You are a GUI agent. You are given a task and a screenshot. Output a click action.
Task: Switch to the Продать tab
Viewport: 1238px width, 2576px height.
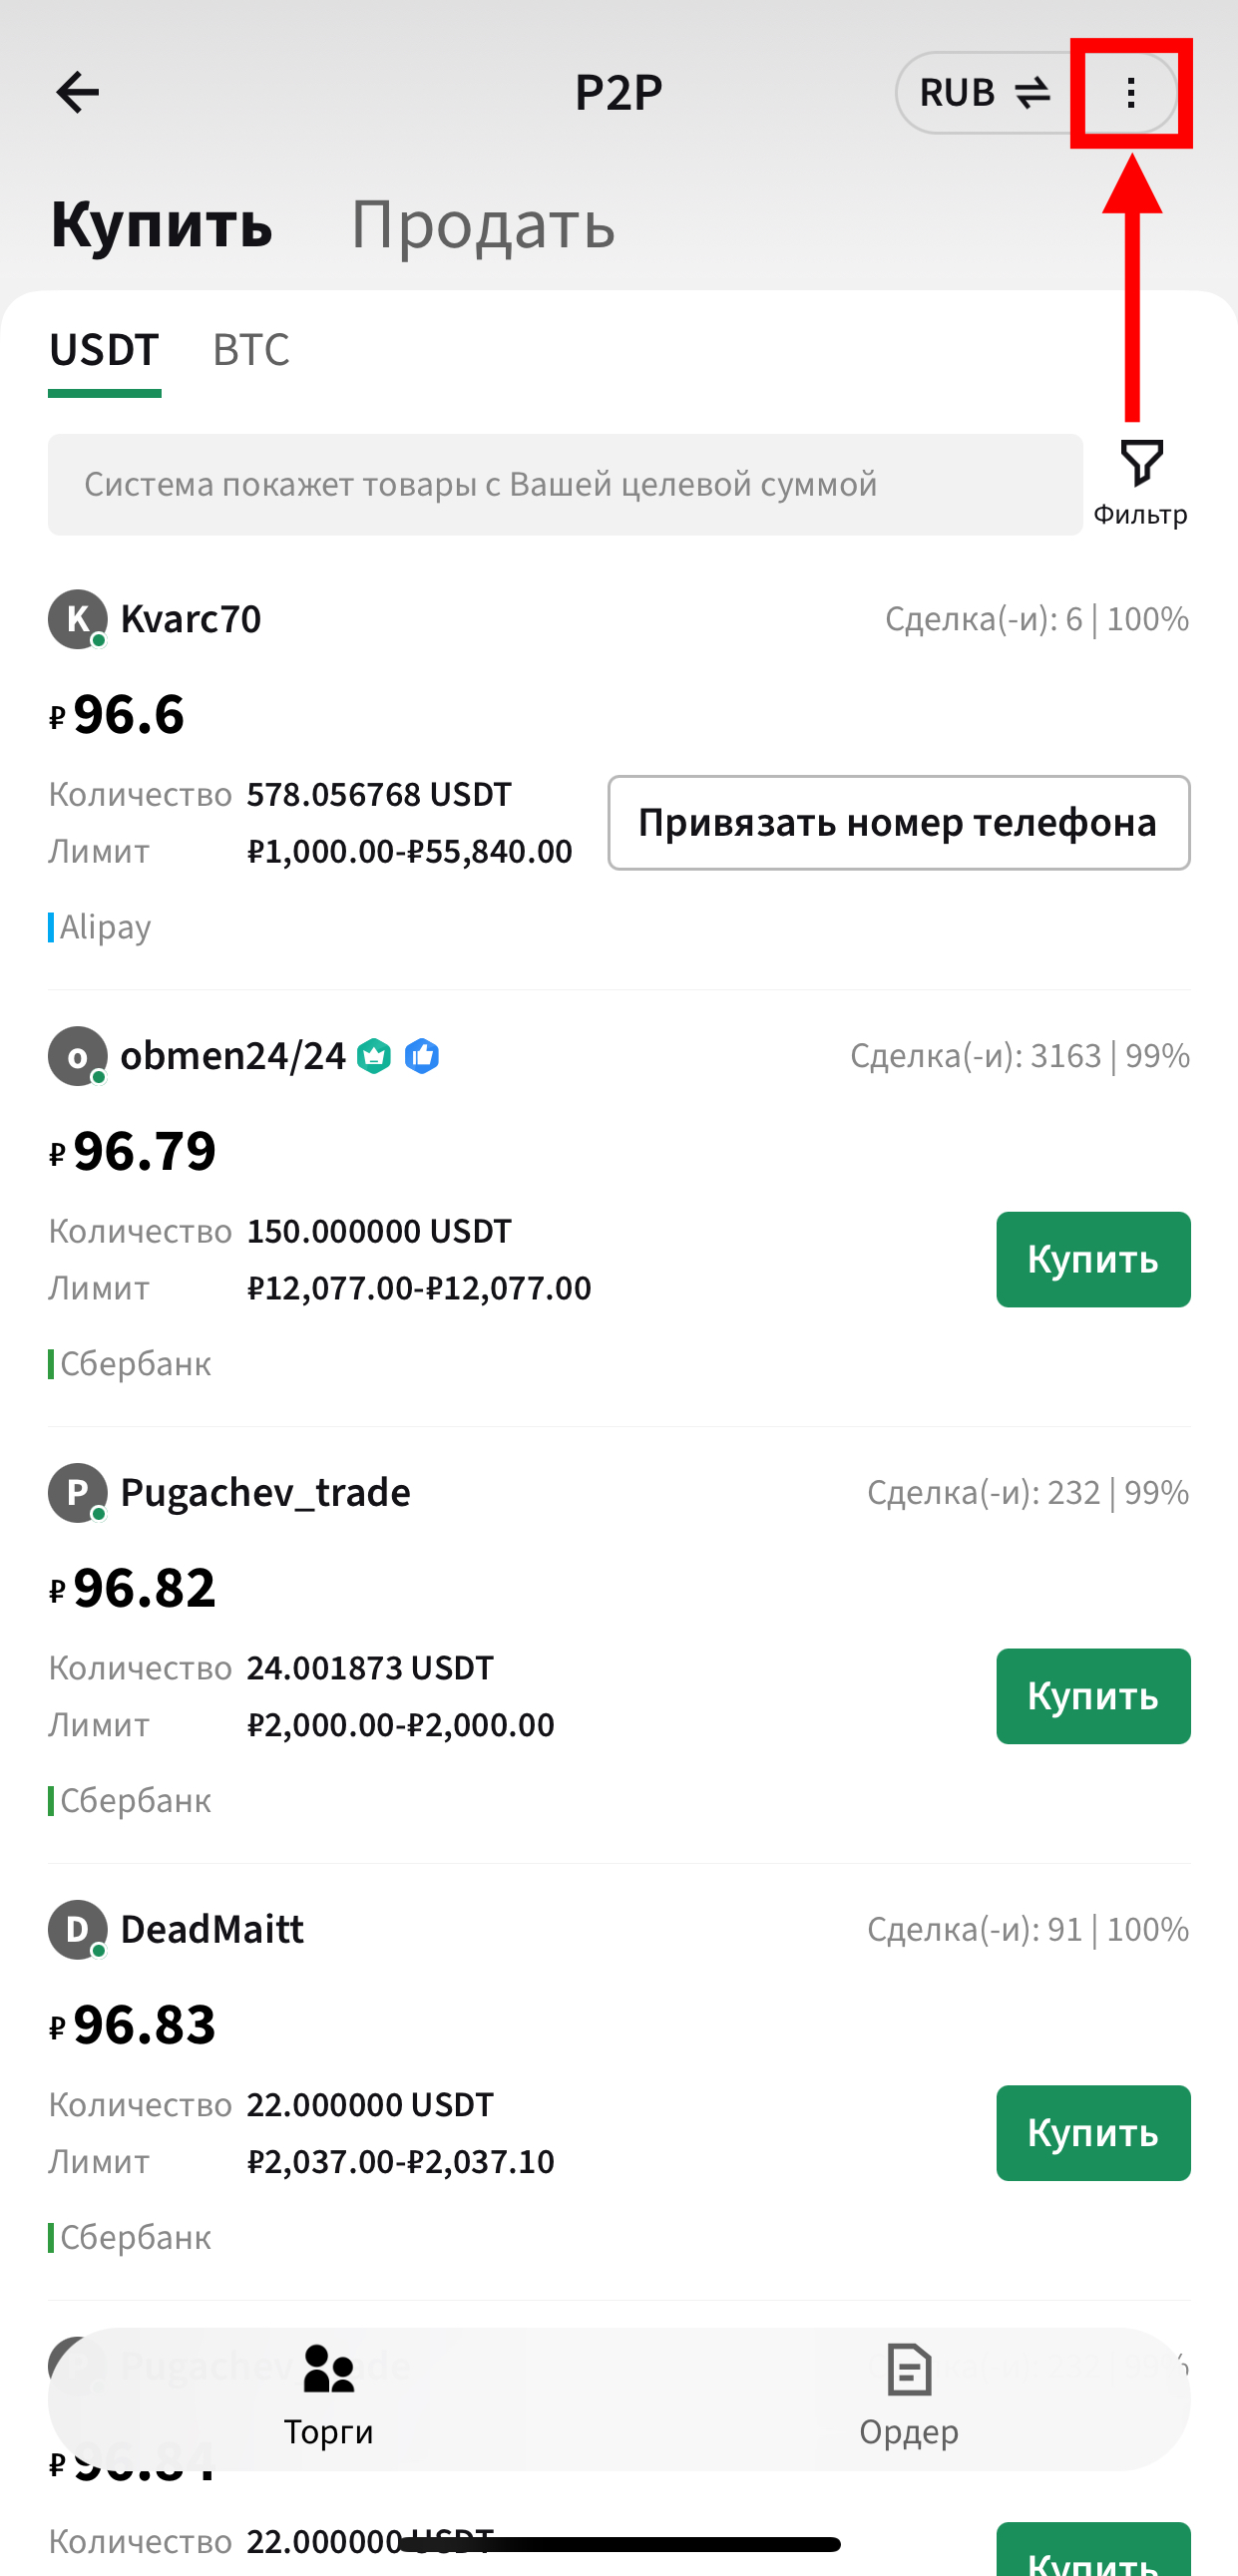(x=482, y=224)
